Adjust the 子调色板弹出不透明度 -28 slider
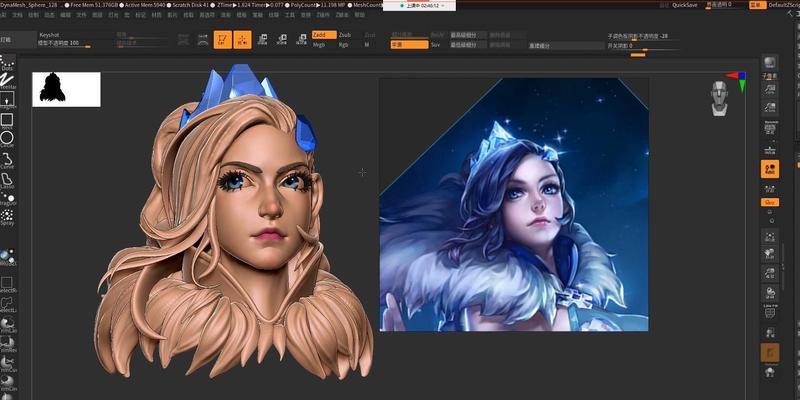This screenshot has height=400, width=800. [x=643, y=37]
